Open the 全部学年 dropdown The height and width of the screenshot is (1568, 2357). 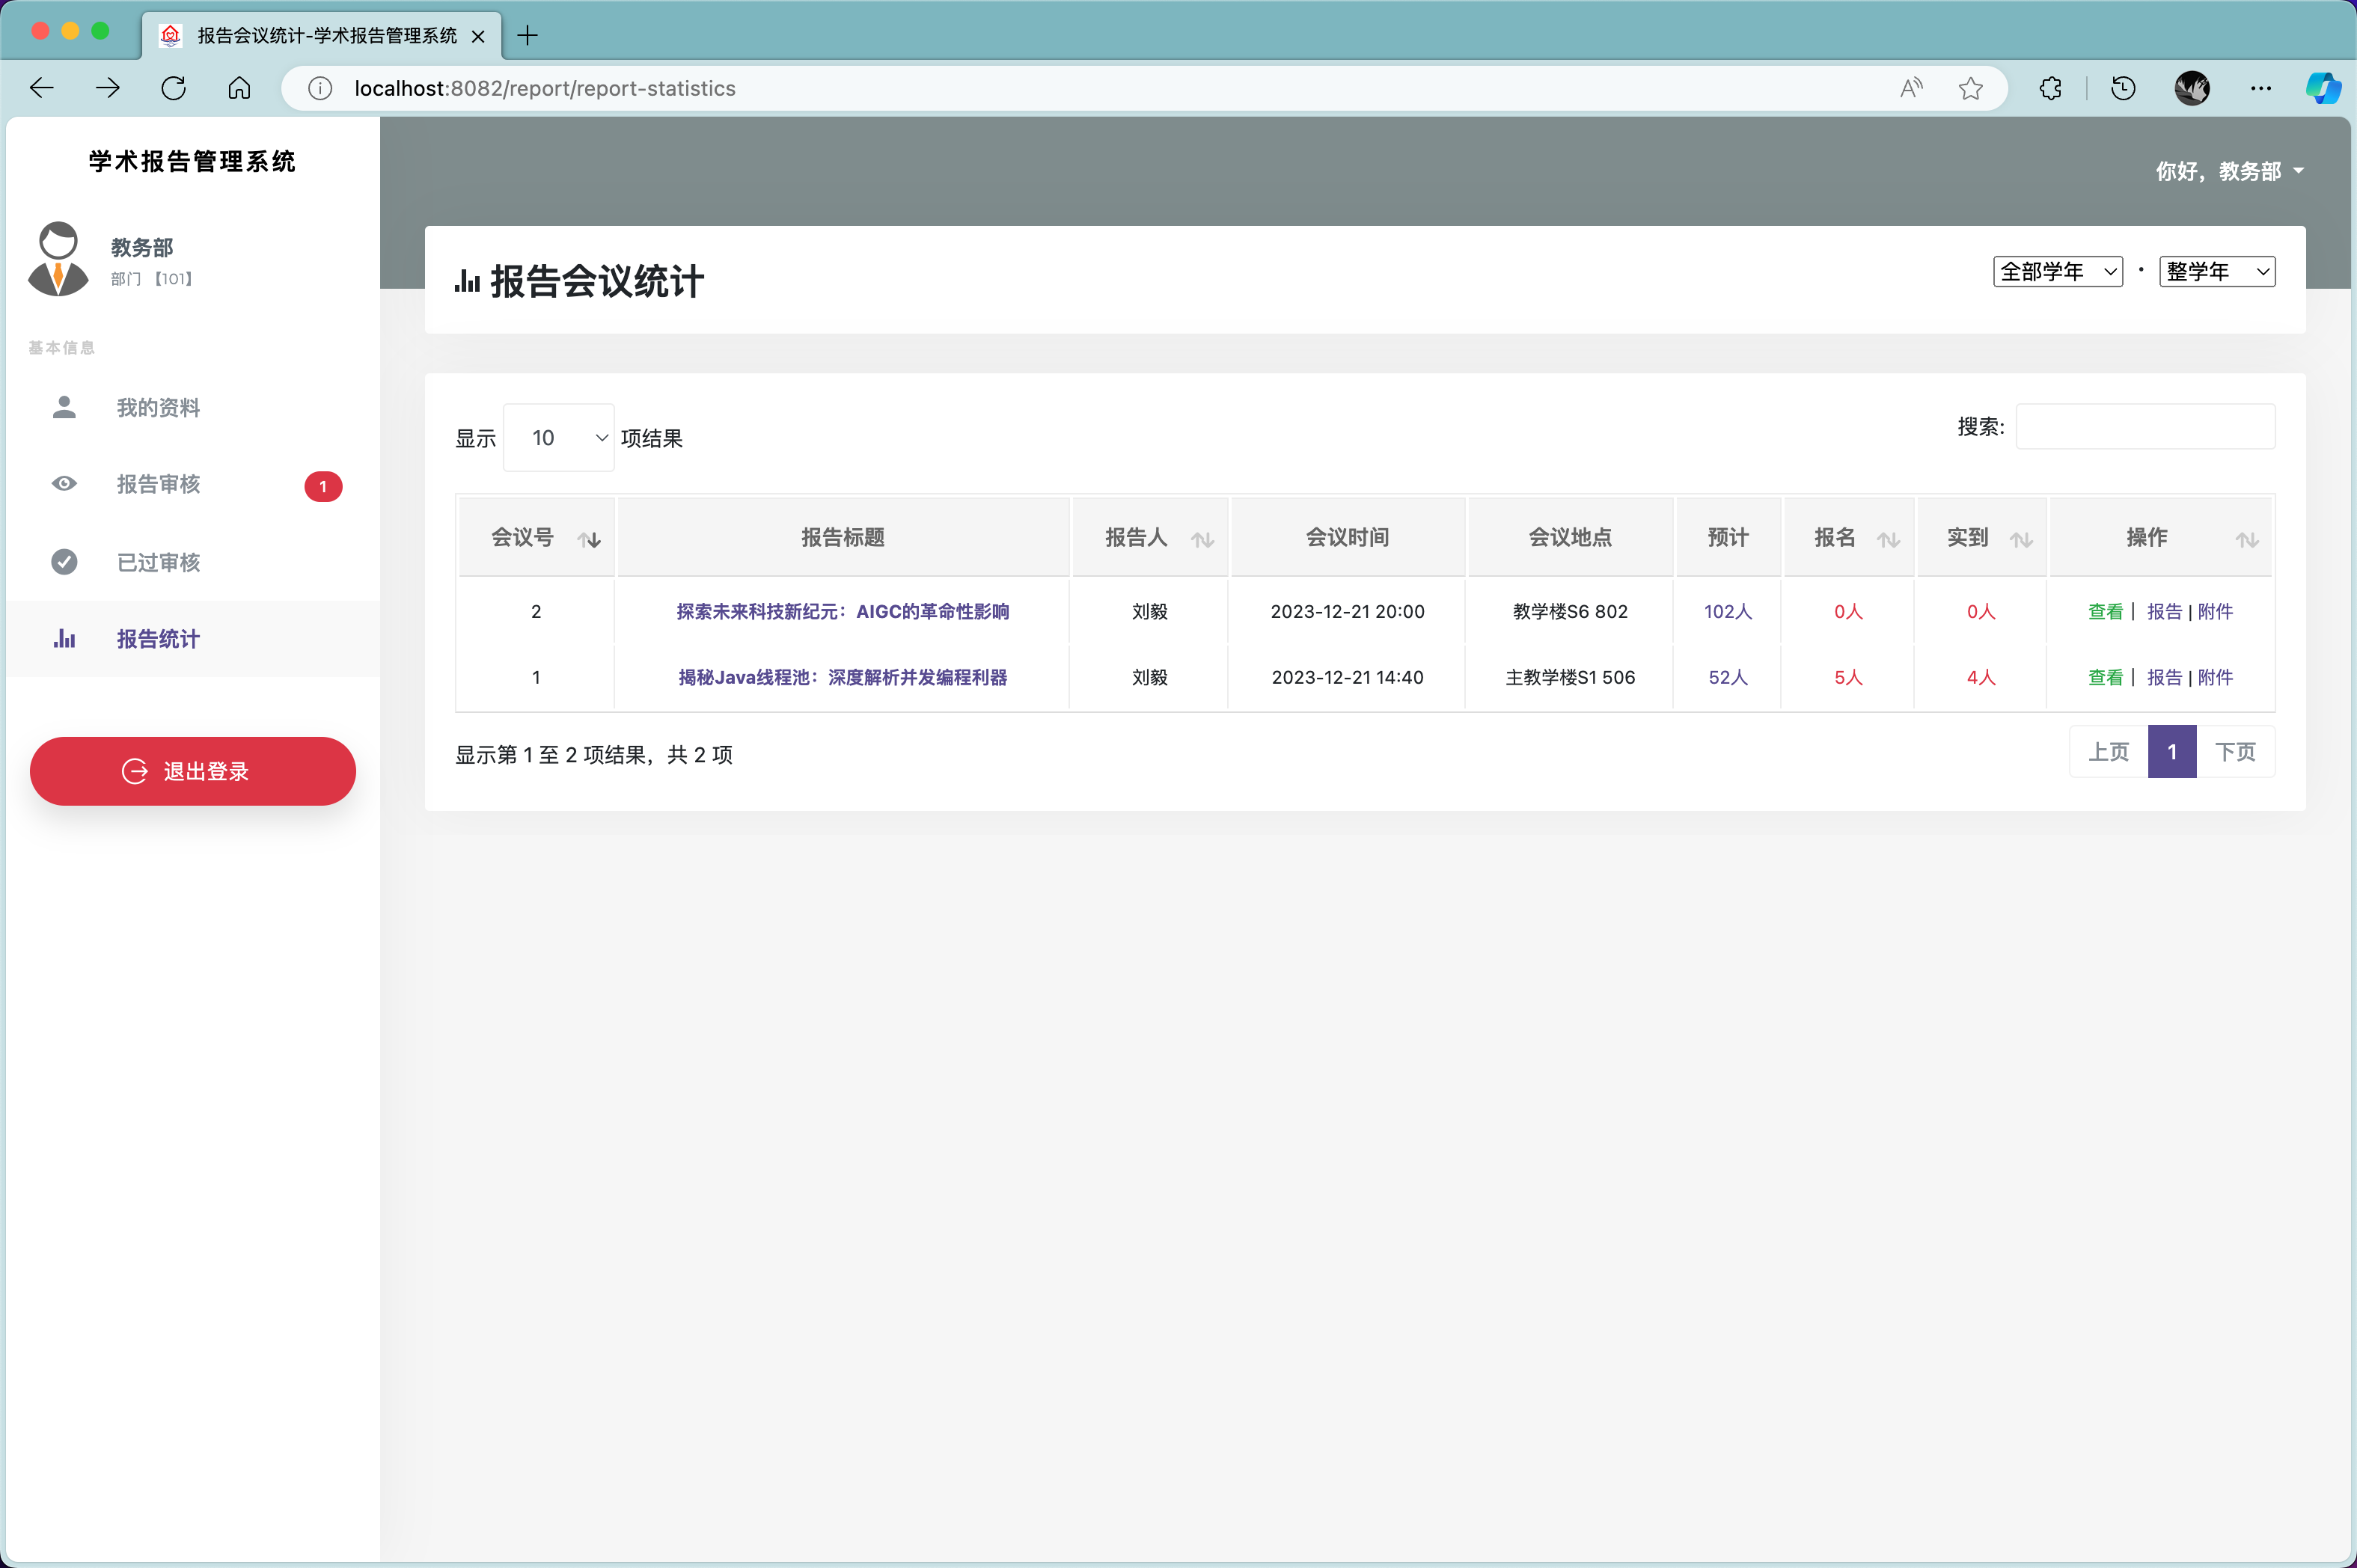(x=2057, y=272)
